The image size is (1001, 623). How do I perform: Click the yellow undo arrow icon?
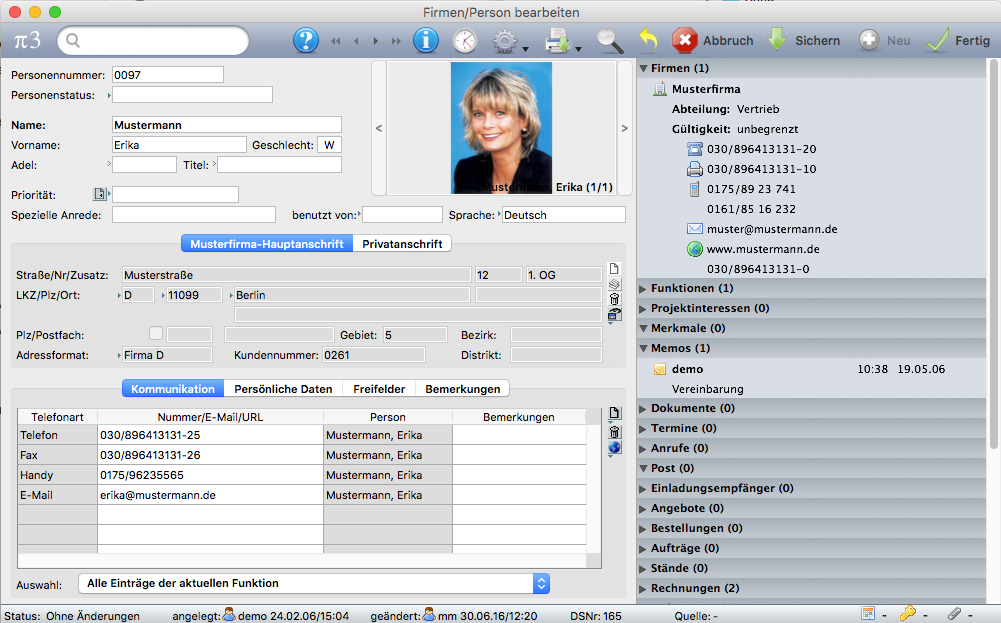tap(649, 40)
